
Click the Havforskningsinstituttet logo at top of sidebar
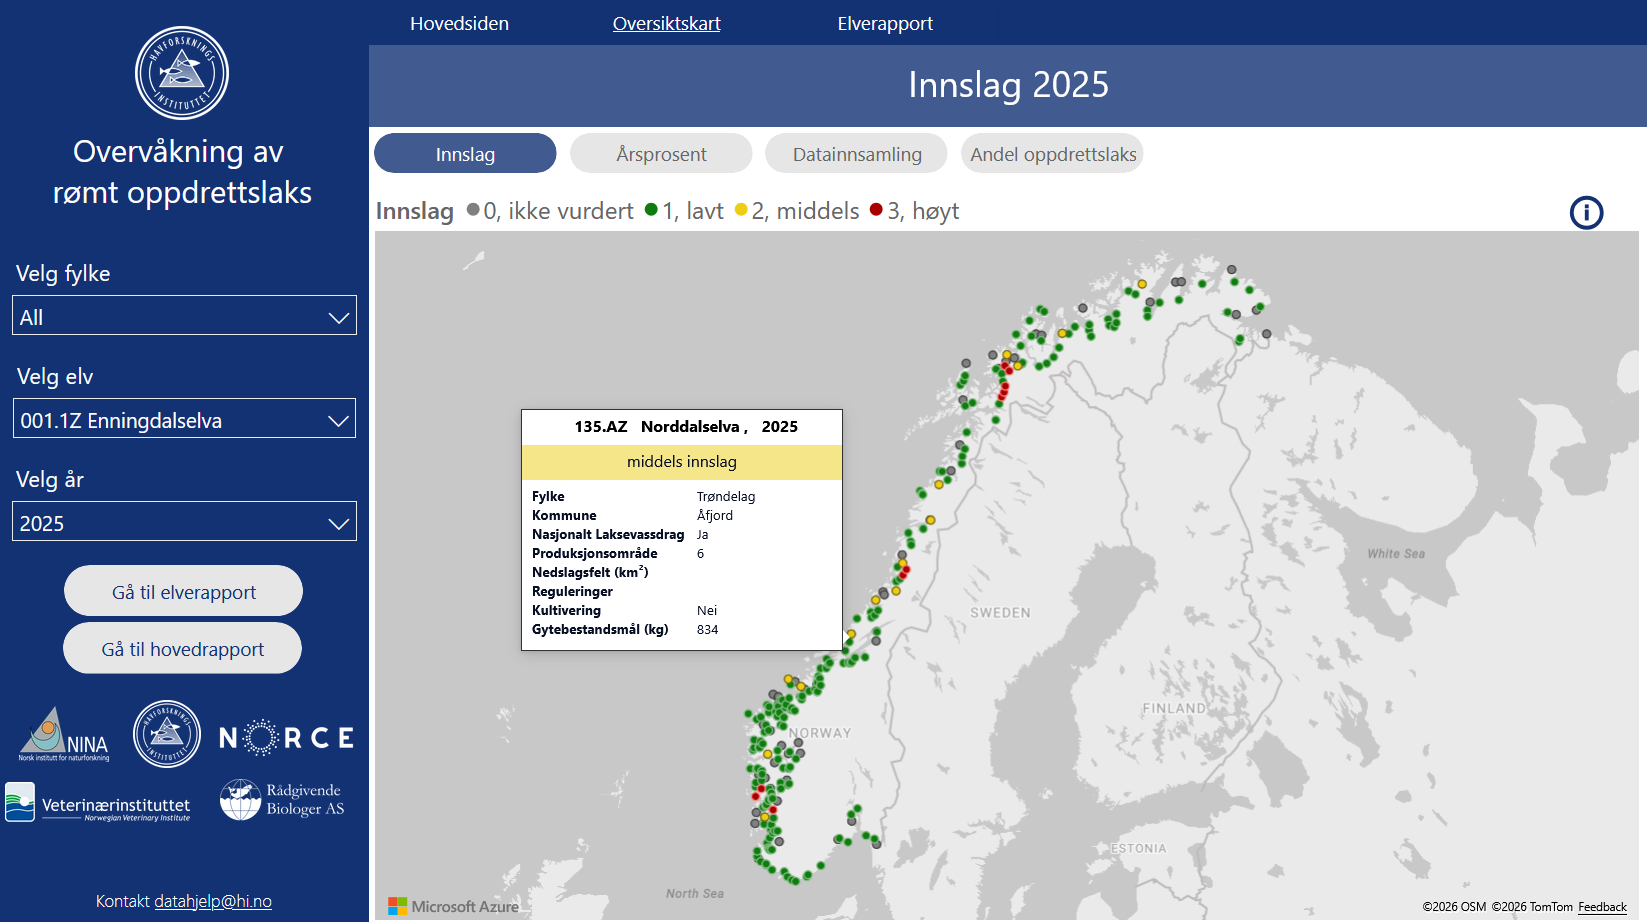point(182,73)
